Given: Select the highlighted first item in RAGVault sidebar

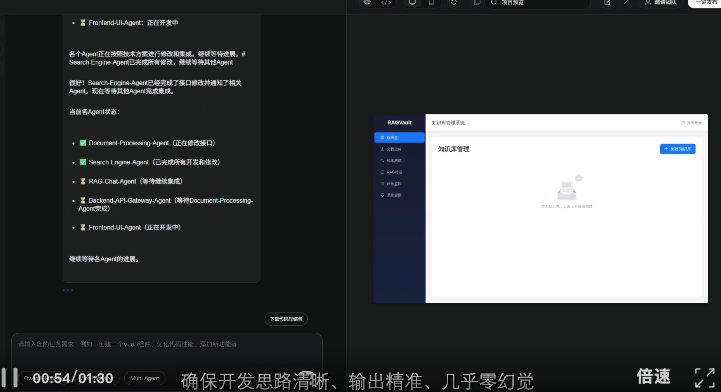Looking at the screenshot, I should 399,137.
